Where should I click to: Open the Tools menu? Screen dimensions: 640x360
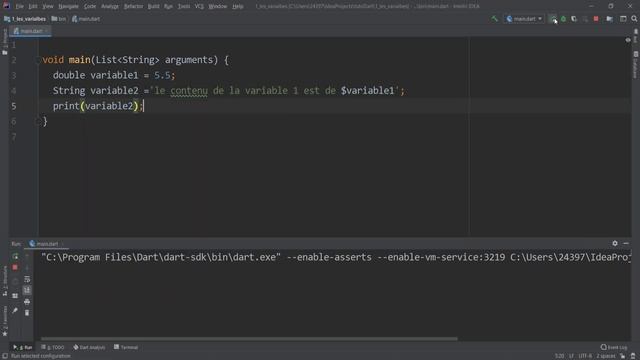point(184,6)
